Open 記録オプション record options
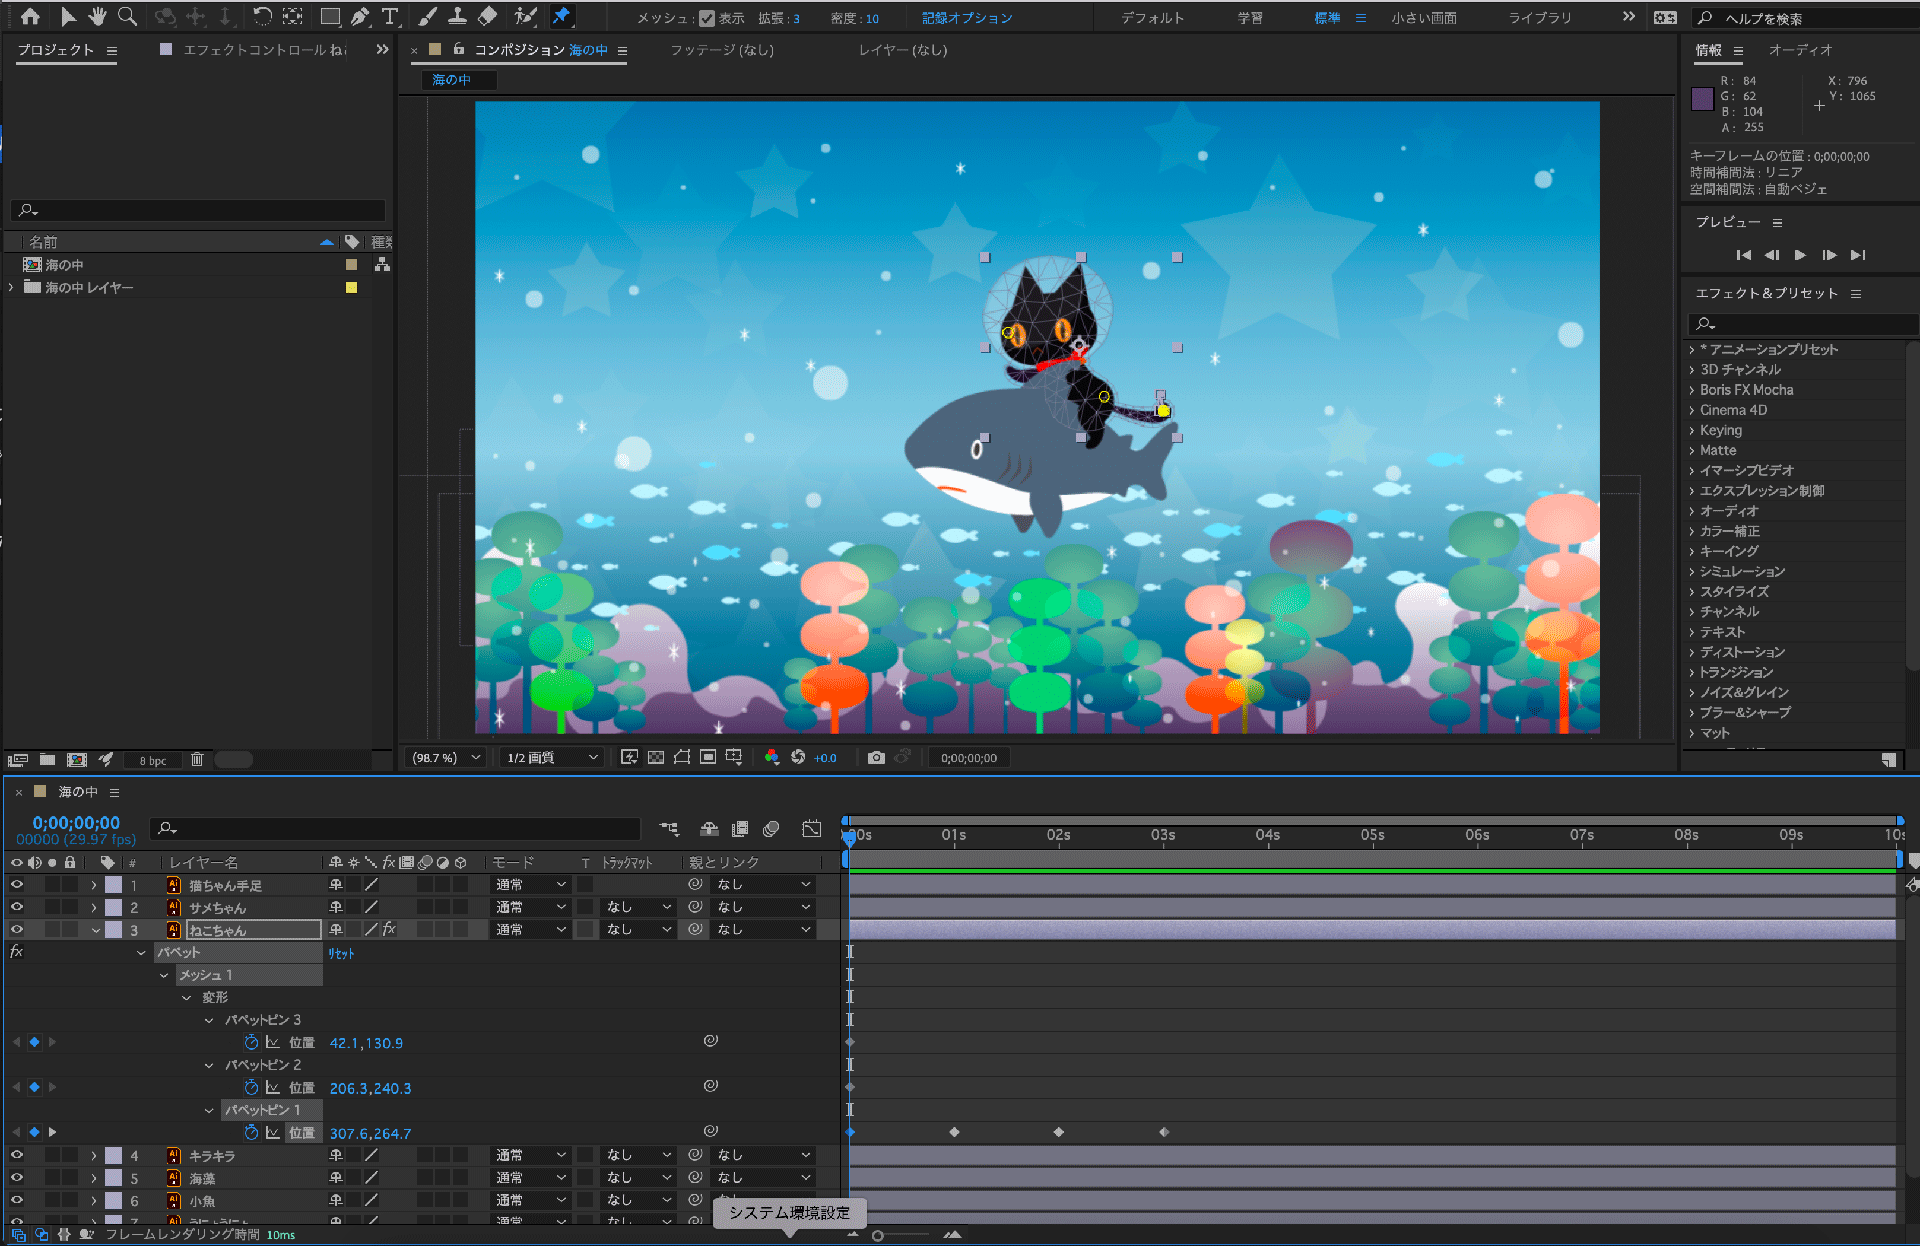The height and width of the screenshot is (1246, 1920). click(x=966, y=18)
